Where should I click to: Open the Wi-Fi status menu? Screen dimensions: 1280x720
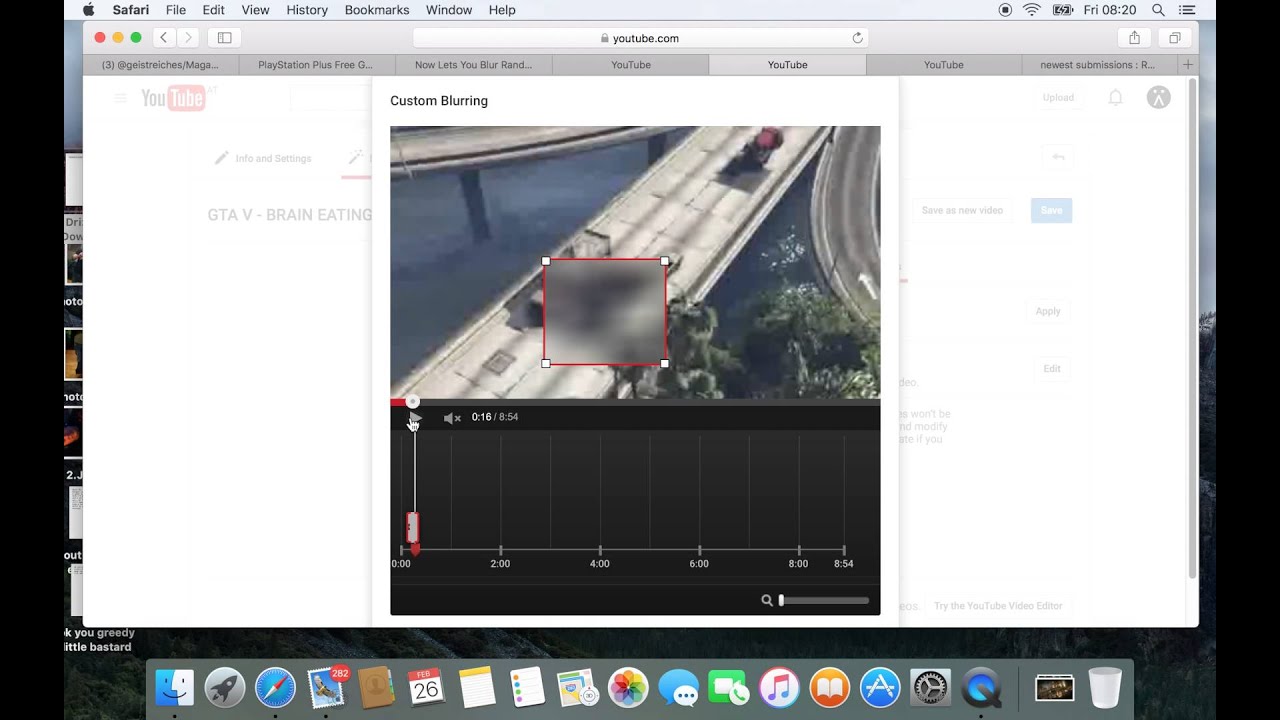[x=1032, y=10]
